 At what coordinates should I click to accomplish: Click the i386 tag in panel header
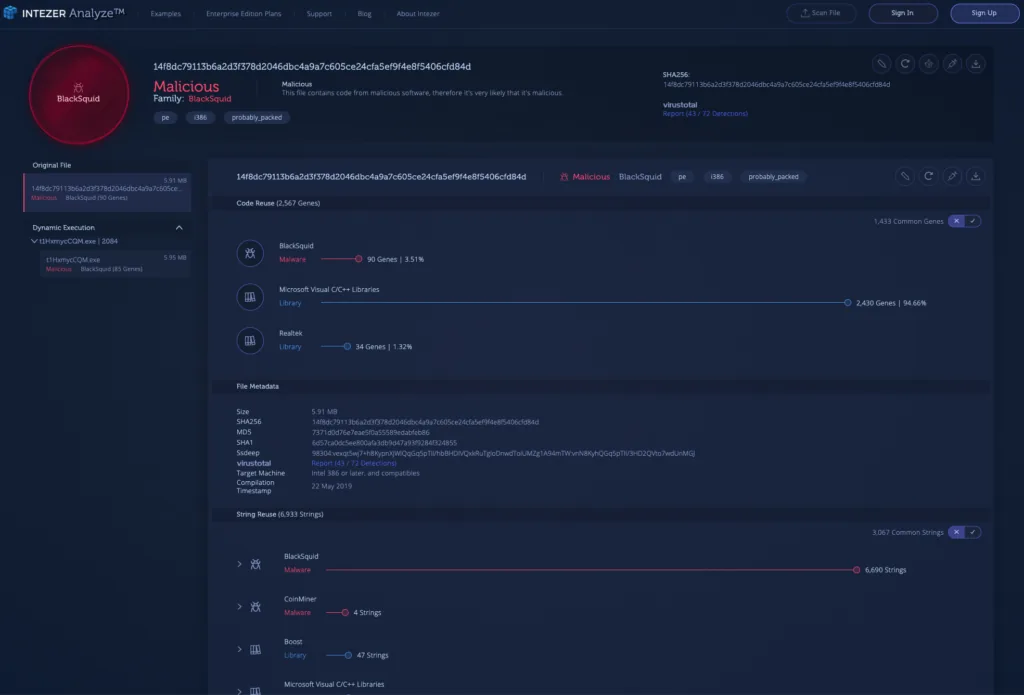point(717,176)
